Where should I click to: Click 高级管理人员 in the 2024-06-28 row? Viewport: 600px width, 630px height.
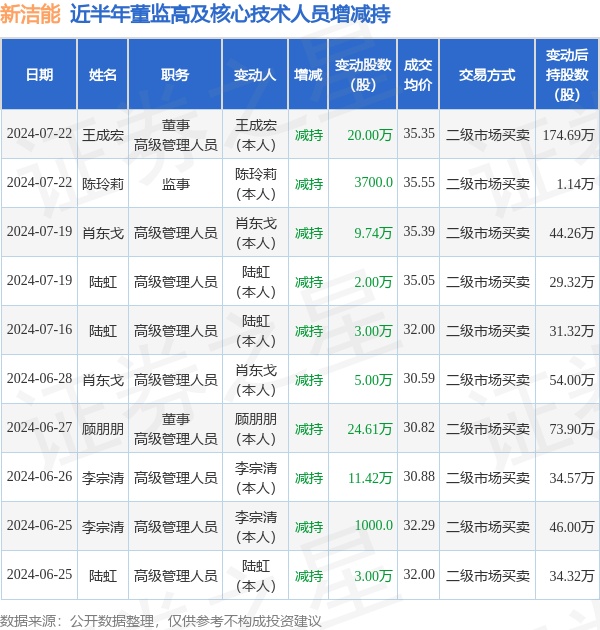(x=176, y=380)
